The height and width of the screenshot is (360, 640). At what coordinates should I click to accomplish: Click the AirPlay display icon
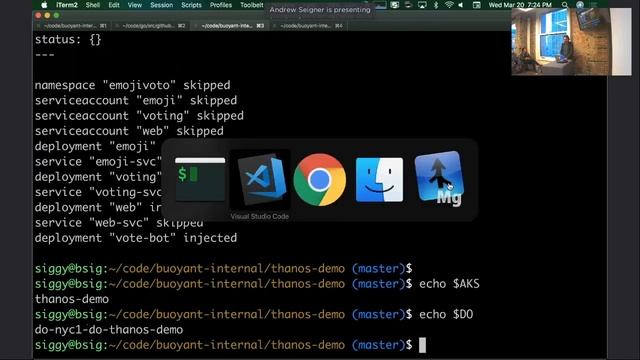[422, 5]
